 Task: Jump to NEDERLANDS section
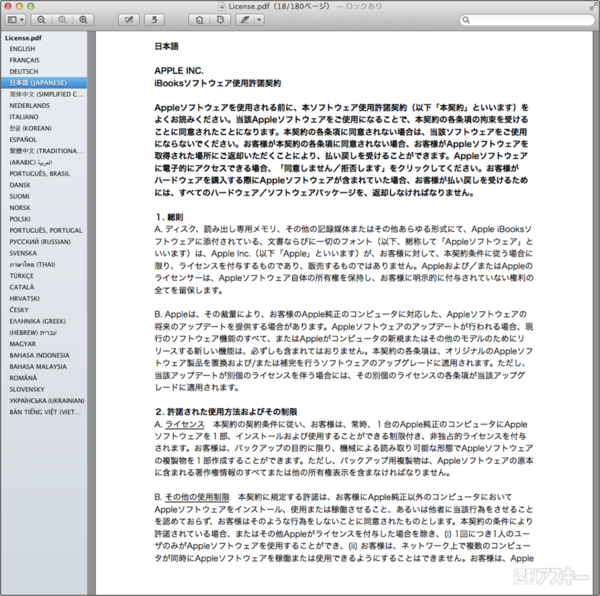coord(29,106)
